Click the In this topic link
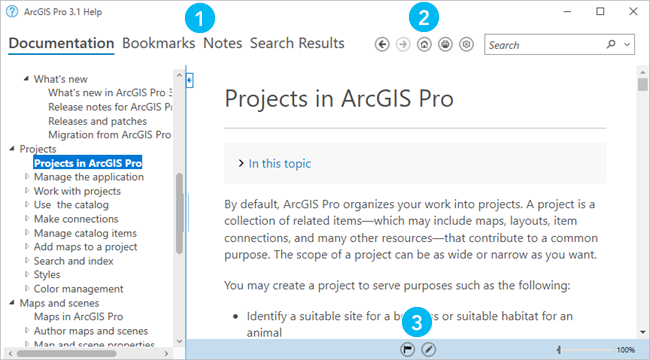This screenshot has width=650, height=360. click(x=280, y=163)
